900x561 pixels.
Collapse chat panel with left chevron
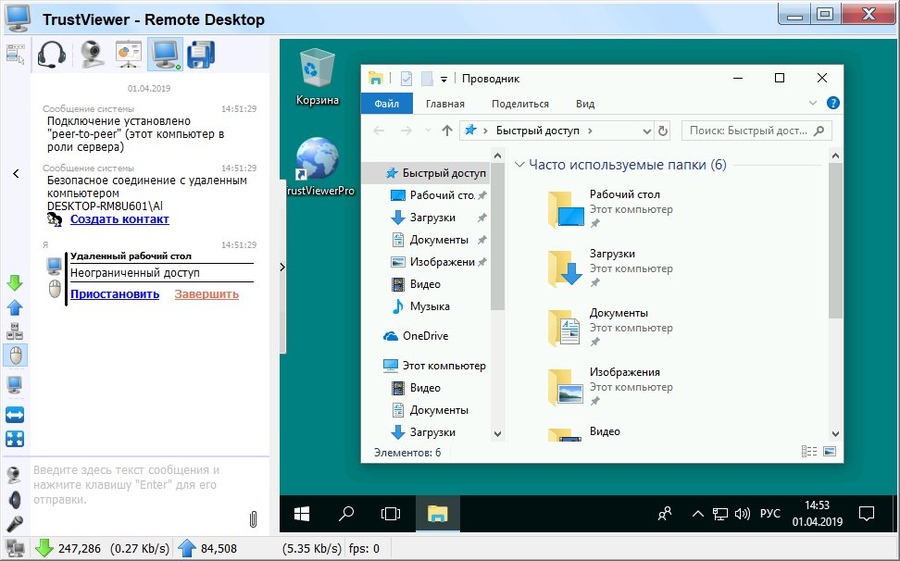(x=16, y=173)
